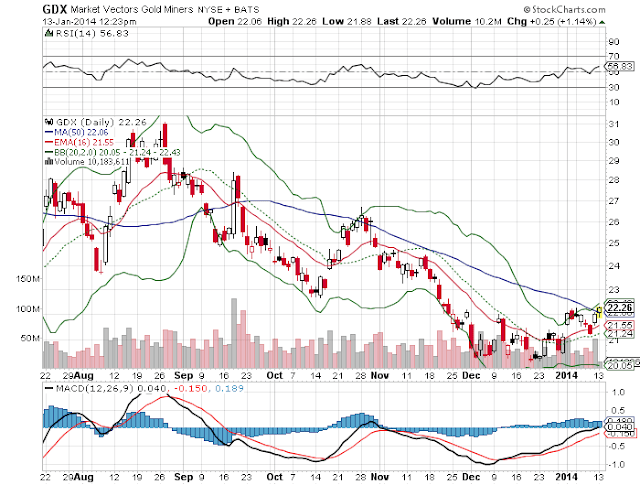Click the 0.5 level on MACD axis

pyautogui.click(x=618, y=411)
